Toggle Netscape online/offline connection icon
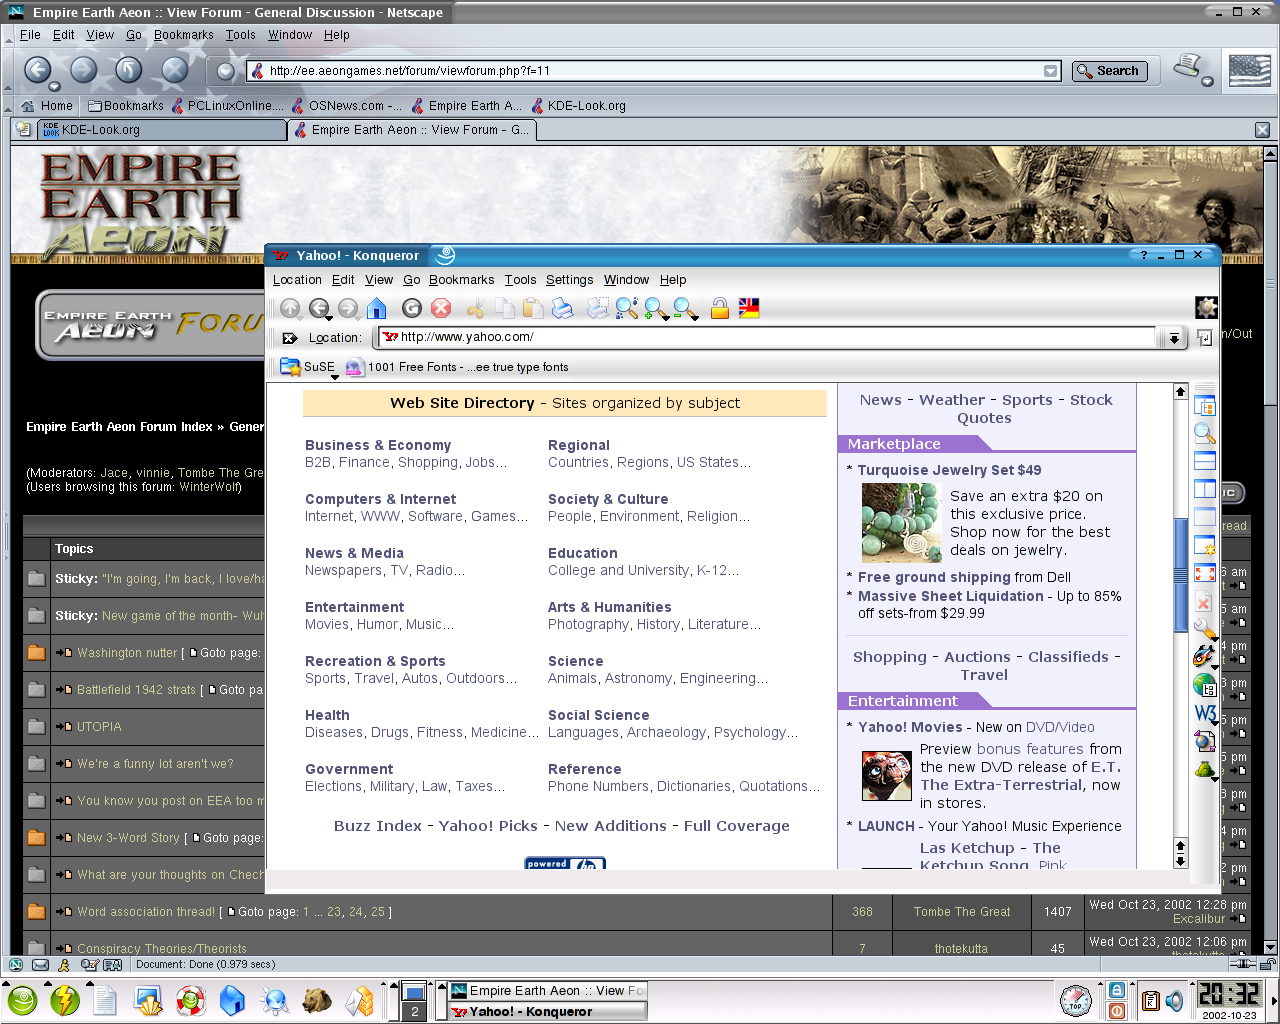This screenshot has width=1280, height=1024. coord(1243,965)
